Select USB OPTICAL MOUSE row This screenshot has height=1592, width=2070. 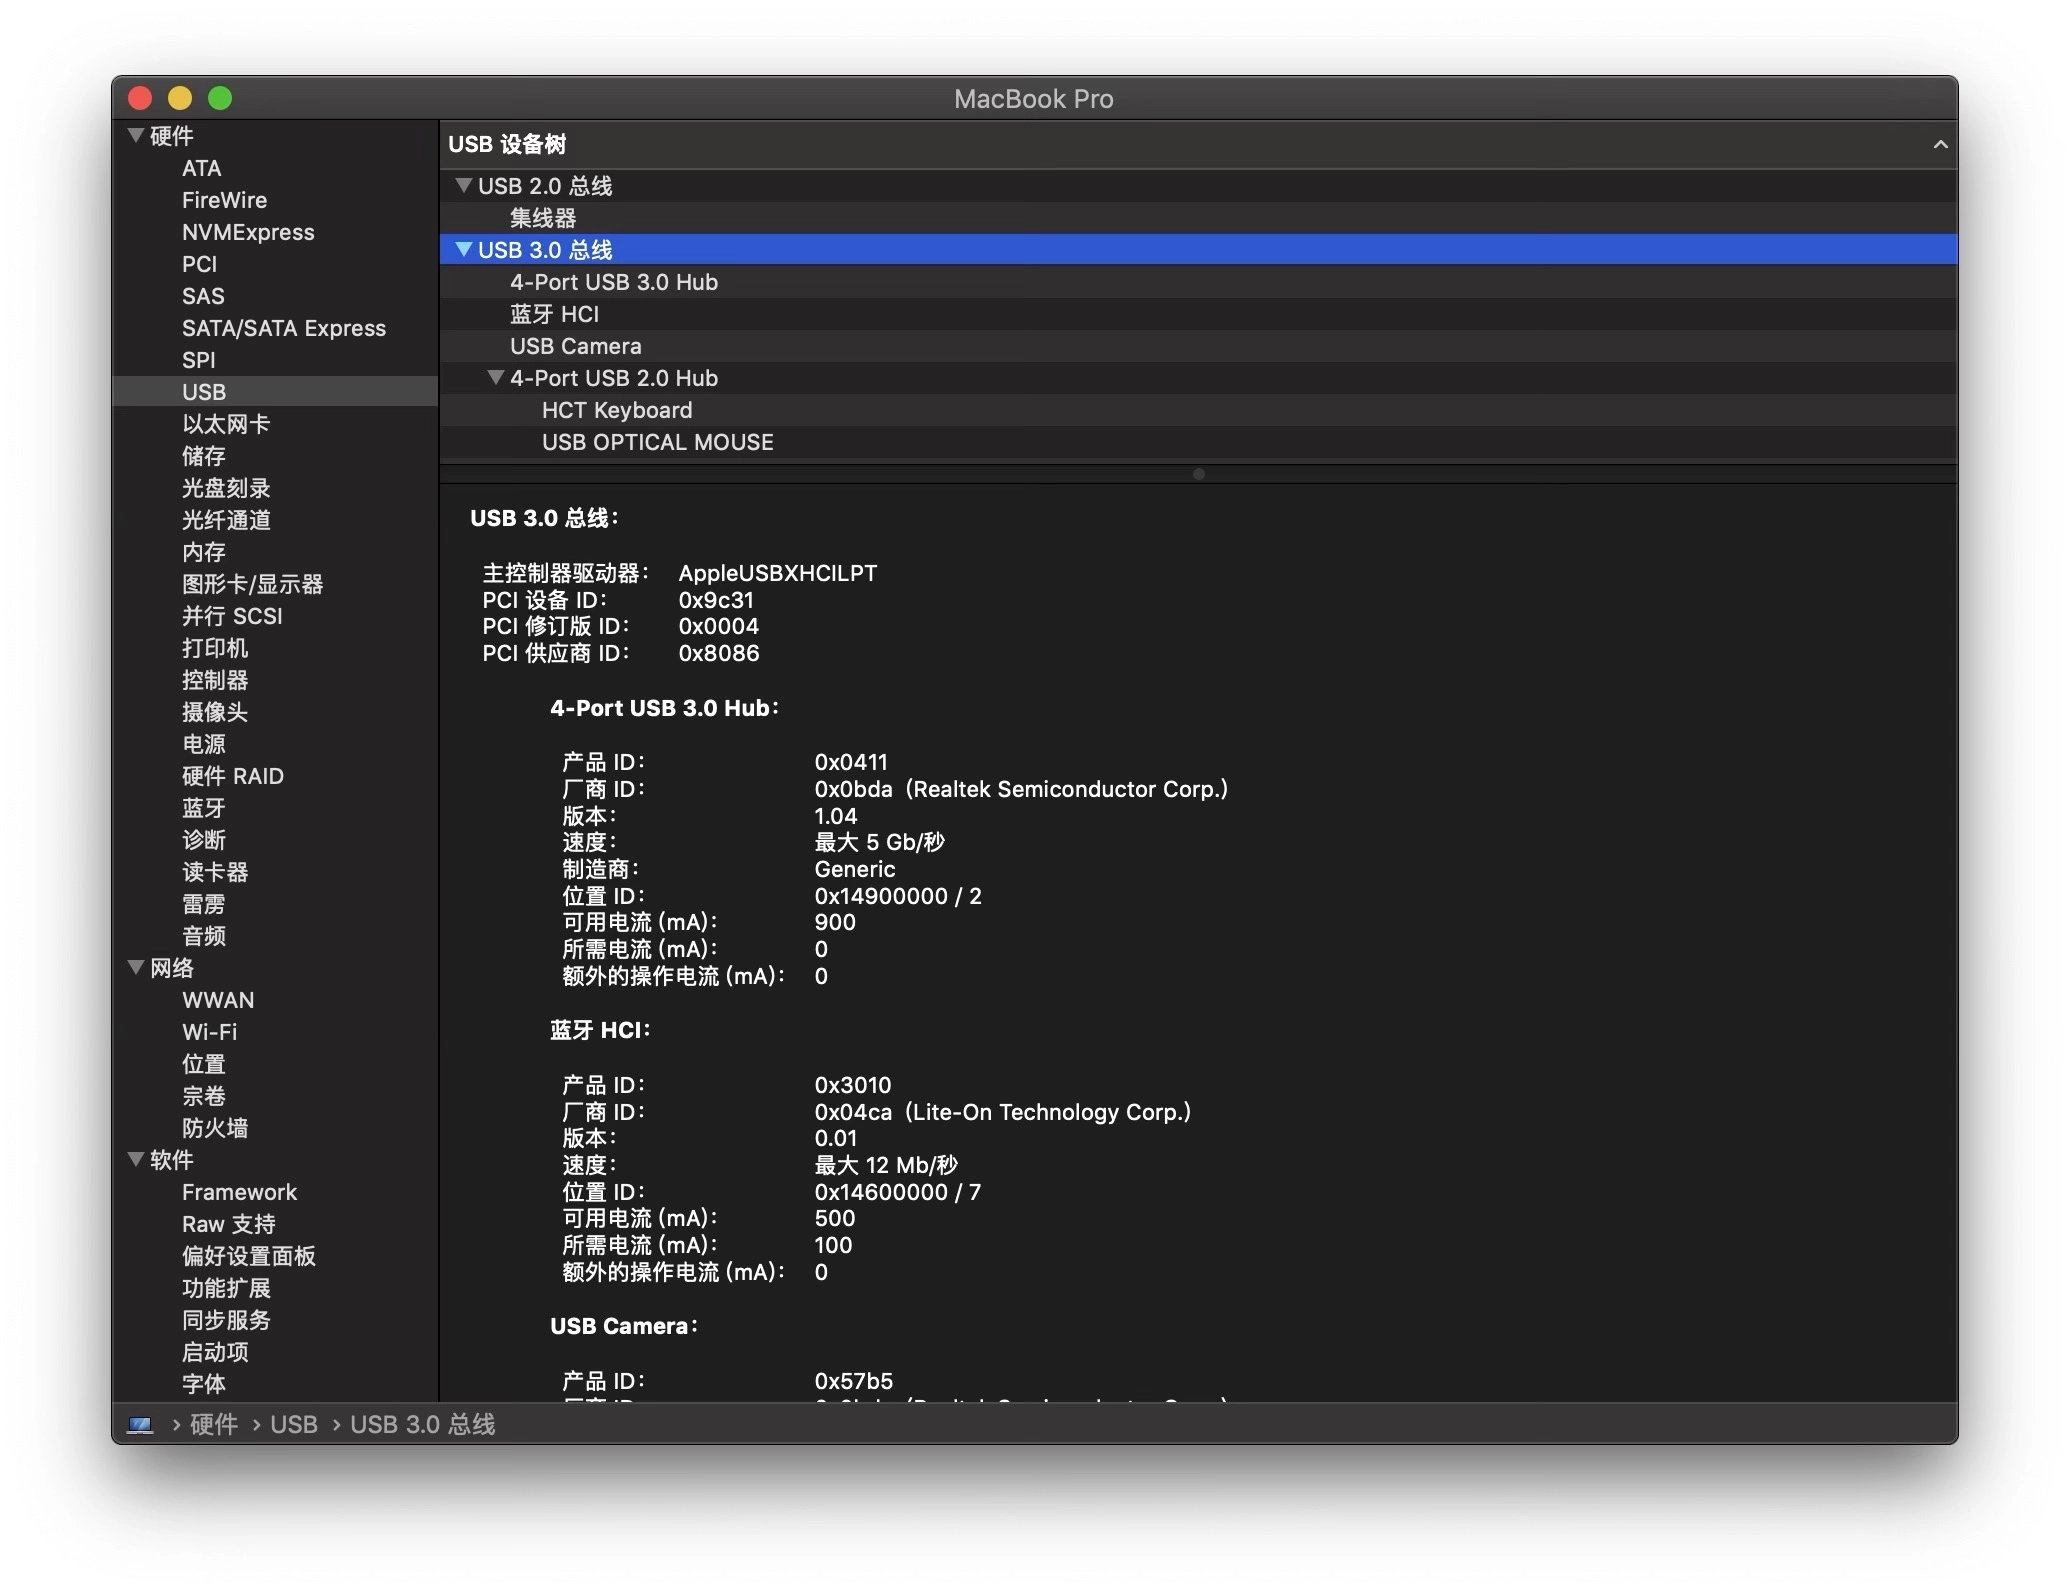coord(1198,442)
